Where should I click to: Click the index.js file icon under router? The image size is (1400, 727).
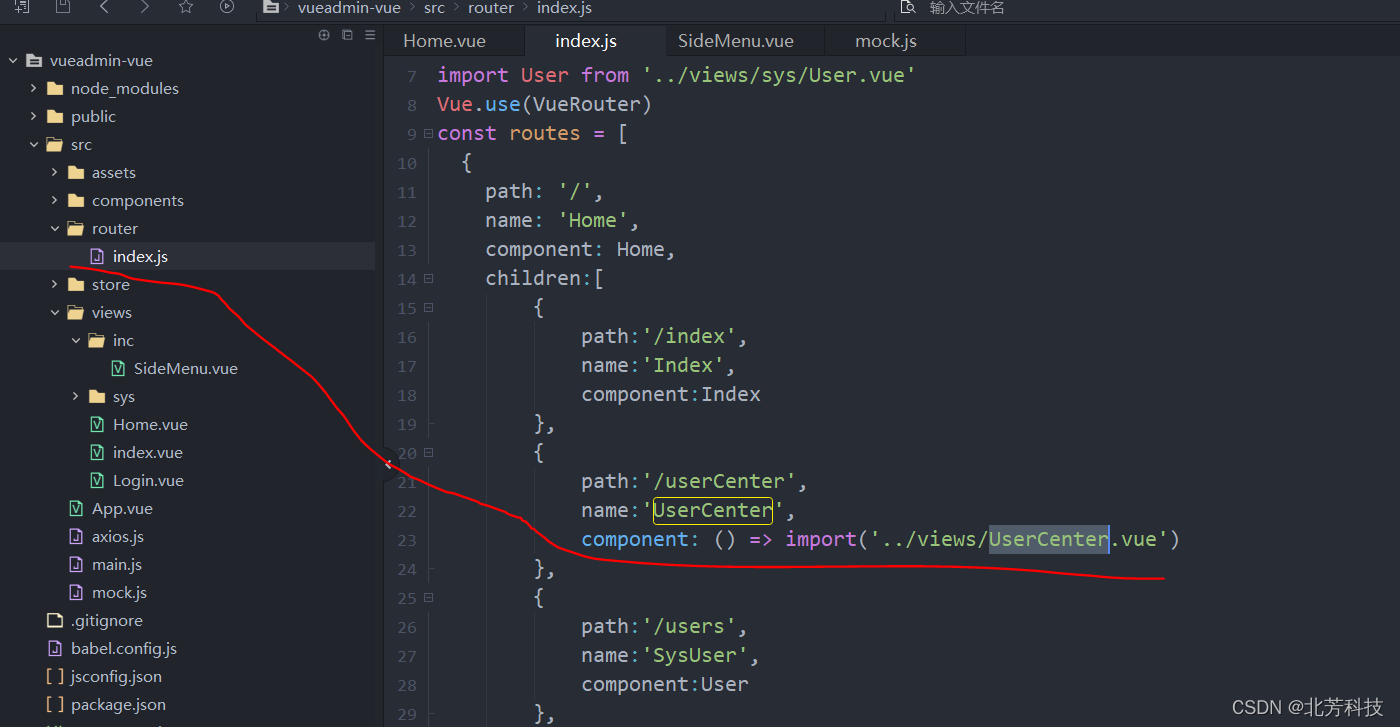click(x=97, y=256)
